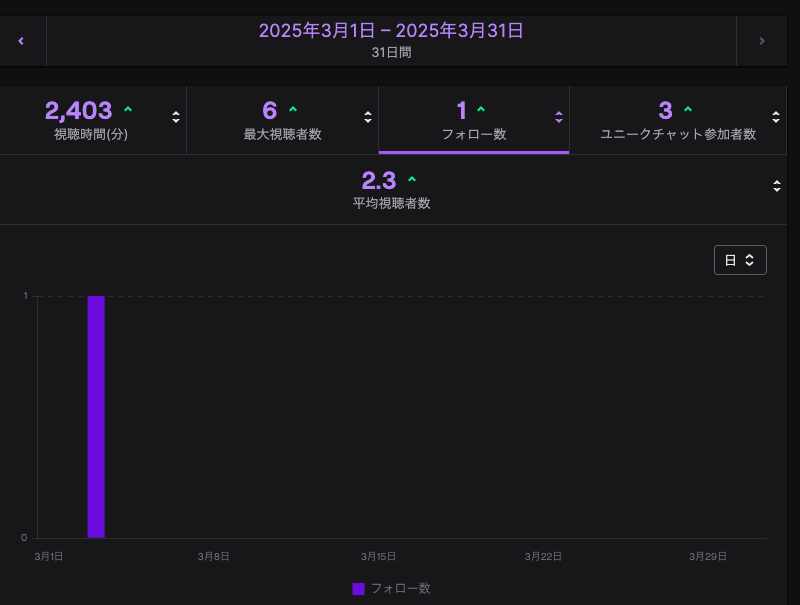Open the 日 granularity dropdown
The image size is (800, 605).
click(740, 260)
